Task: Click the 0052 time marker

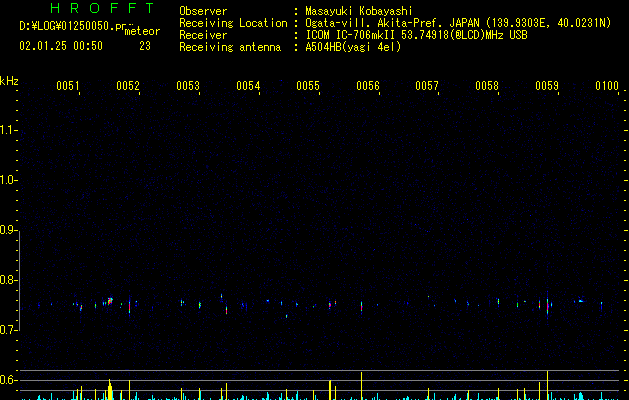Action: [x=128, y=86]
